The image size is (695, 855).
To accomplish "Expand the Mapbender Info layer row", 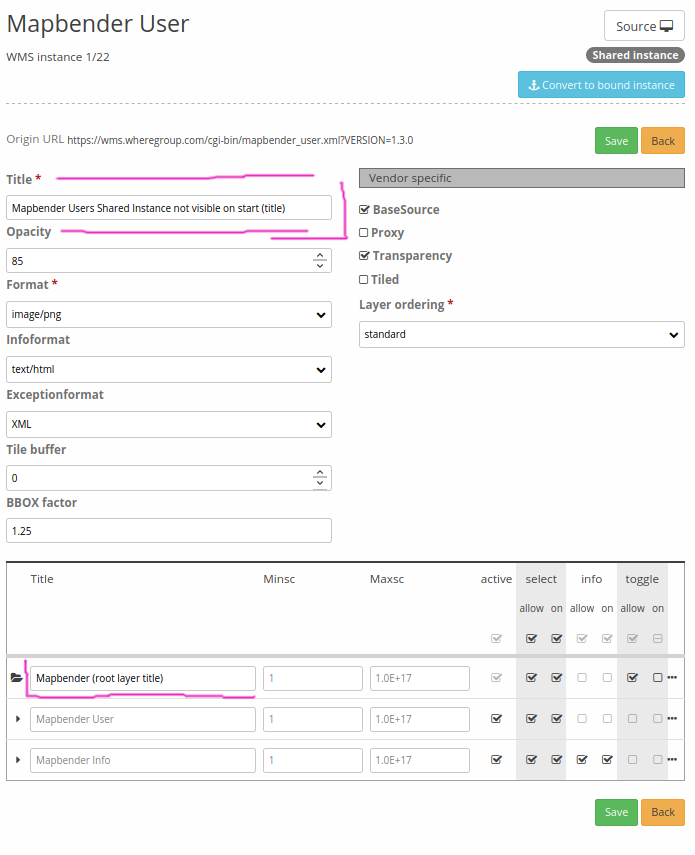I will tap(19, 759).
